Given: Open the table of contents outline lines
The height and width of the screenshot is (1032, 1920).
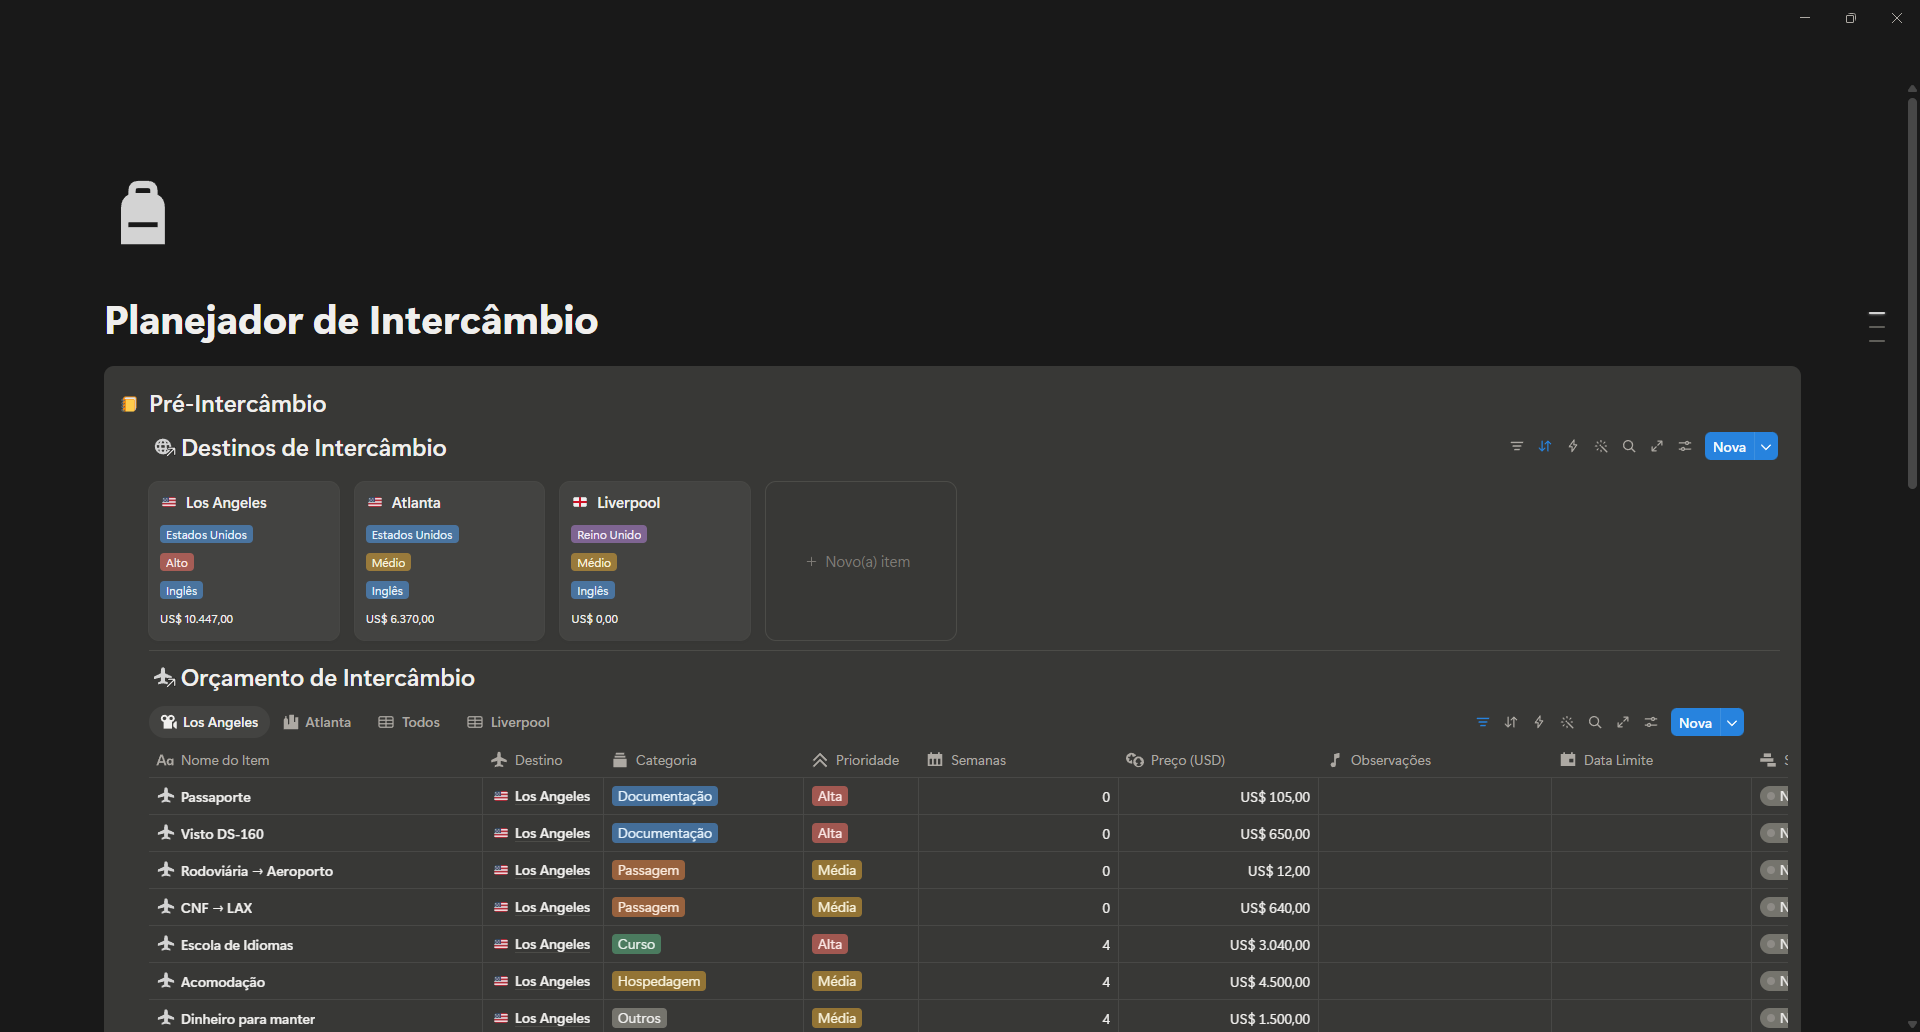Looking at the screenshot, I should tap(1877, 327).
